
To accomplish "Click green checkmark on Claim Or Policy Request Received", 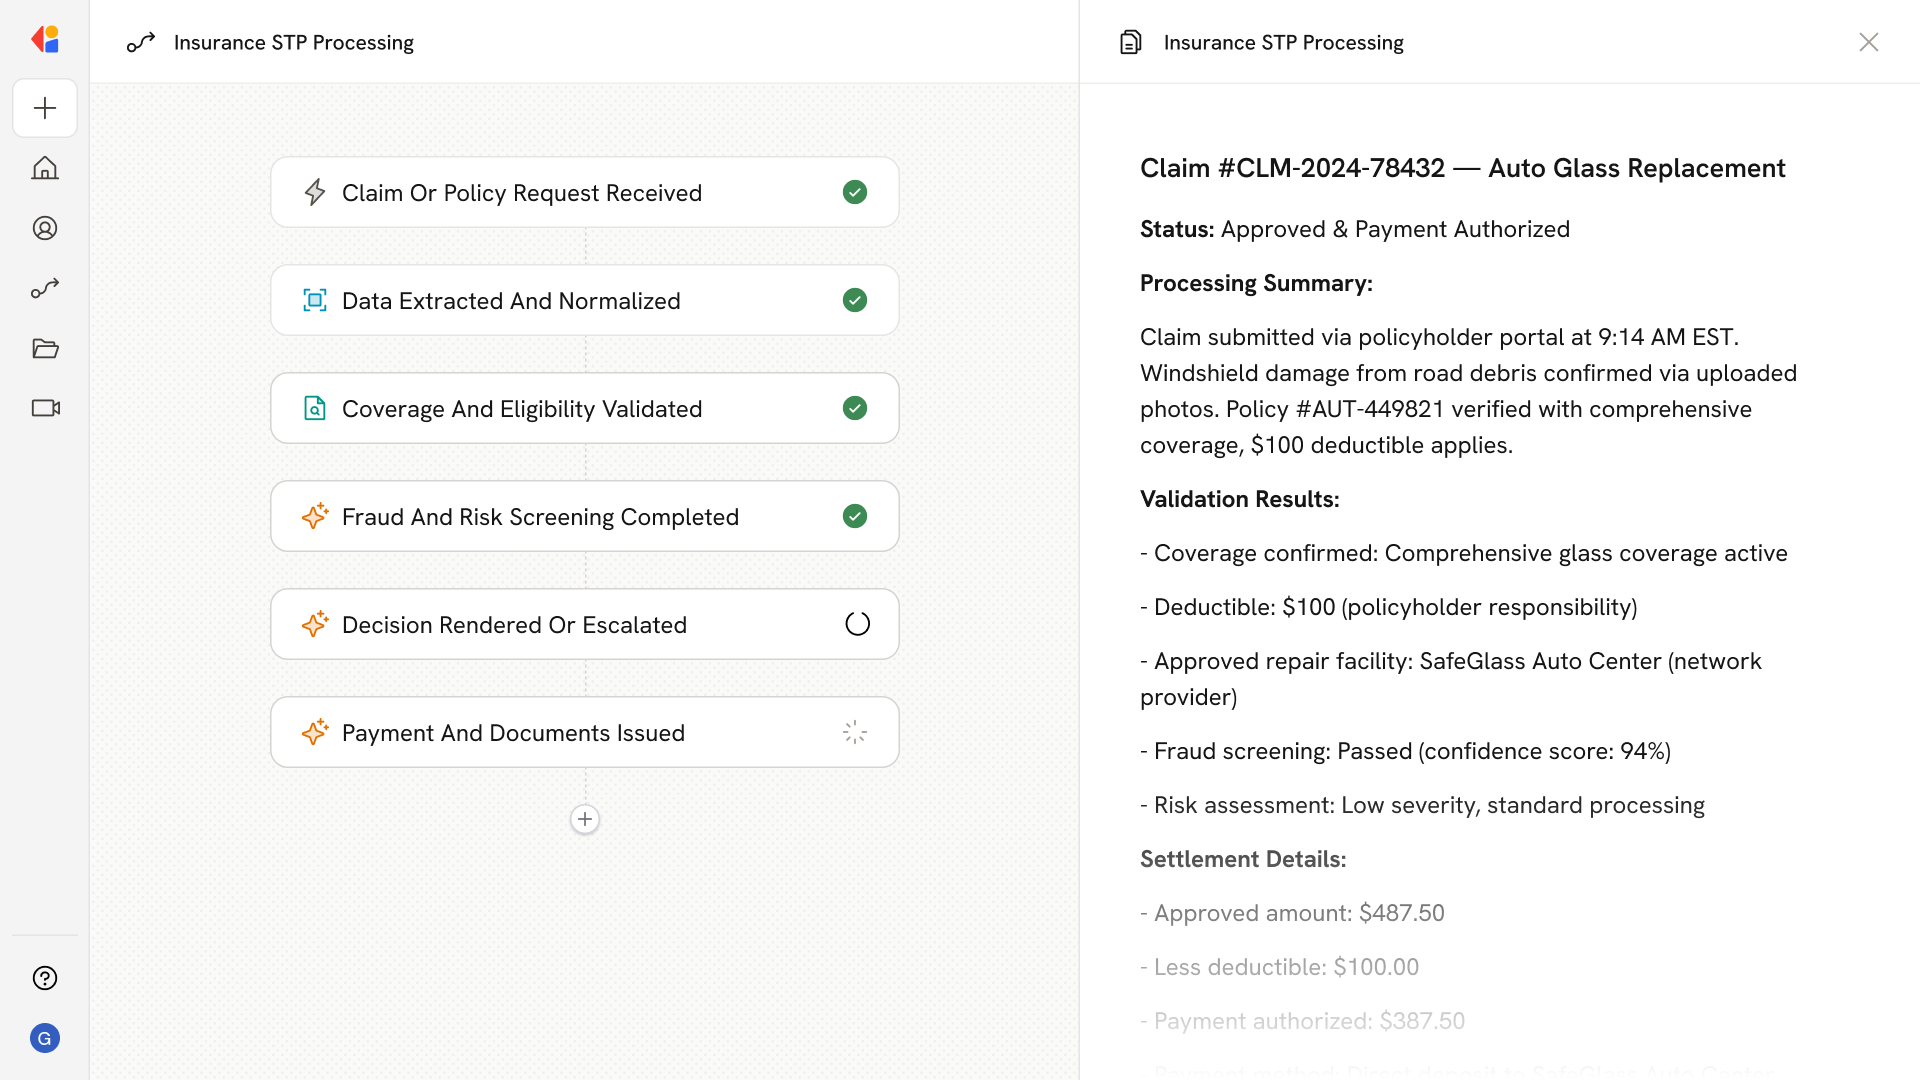I will 855,192.
